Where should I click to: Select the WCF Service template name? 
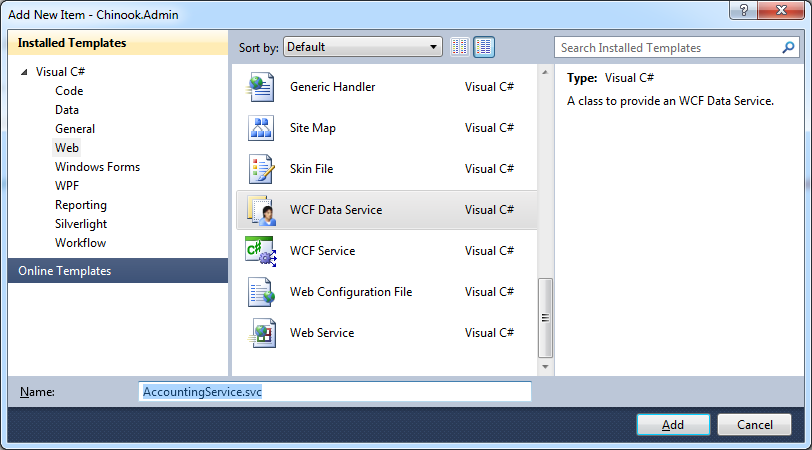323,251
